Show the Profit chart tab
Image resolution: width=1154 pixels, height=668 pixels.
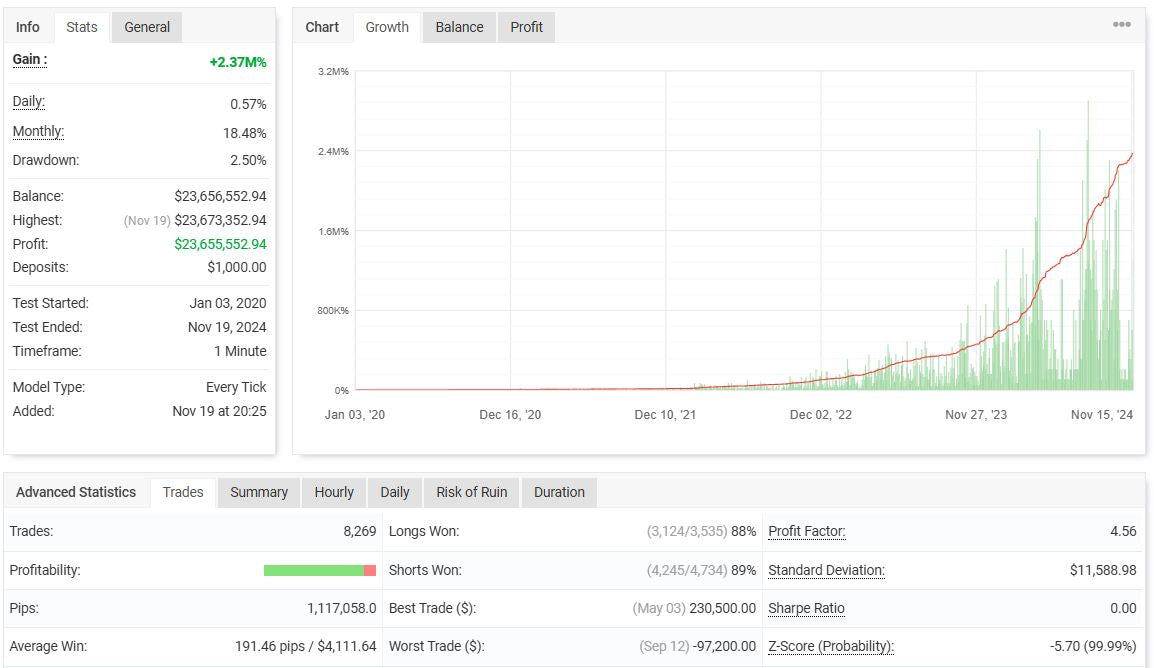pyautogui.click(x=526, y=27)
